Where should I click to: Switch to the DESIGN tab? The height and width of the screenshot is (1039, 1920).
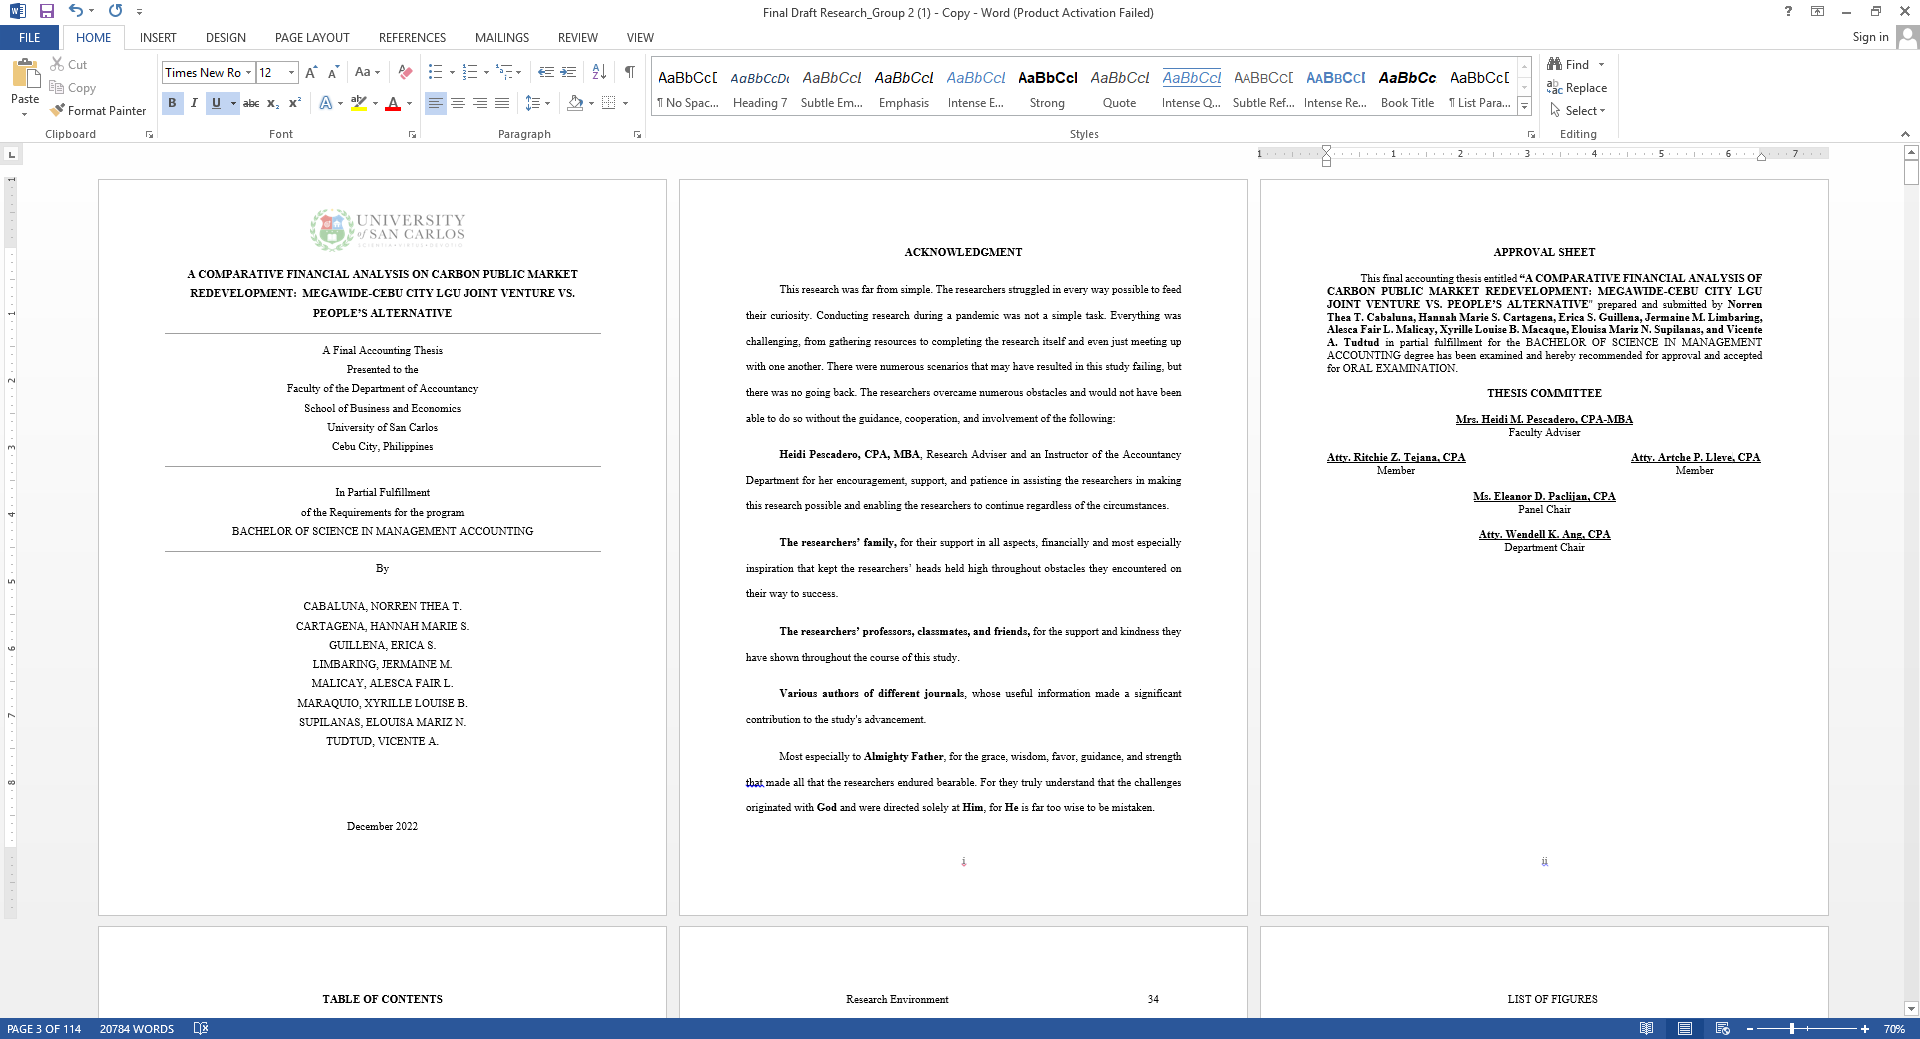[226, 38]
